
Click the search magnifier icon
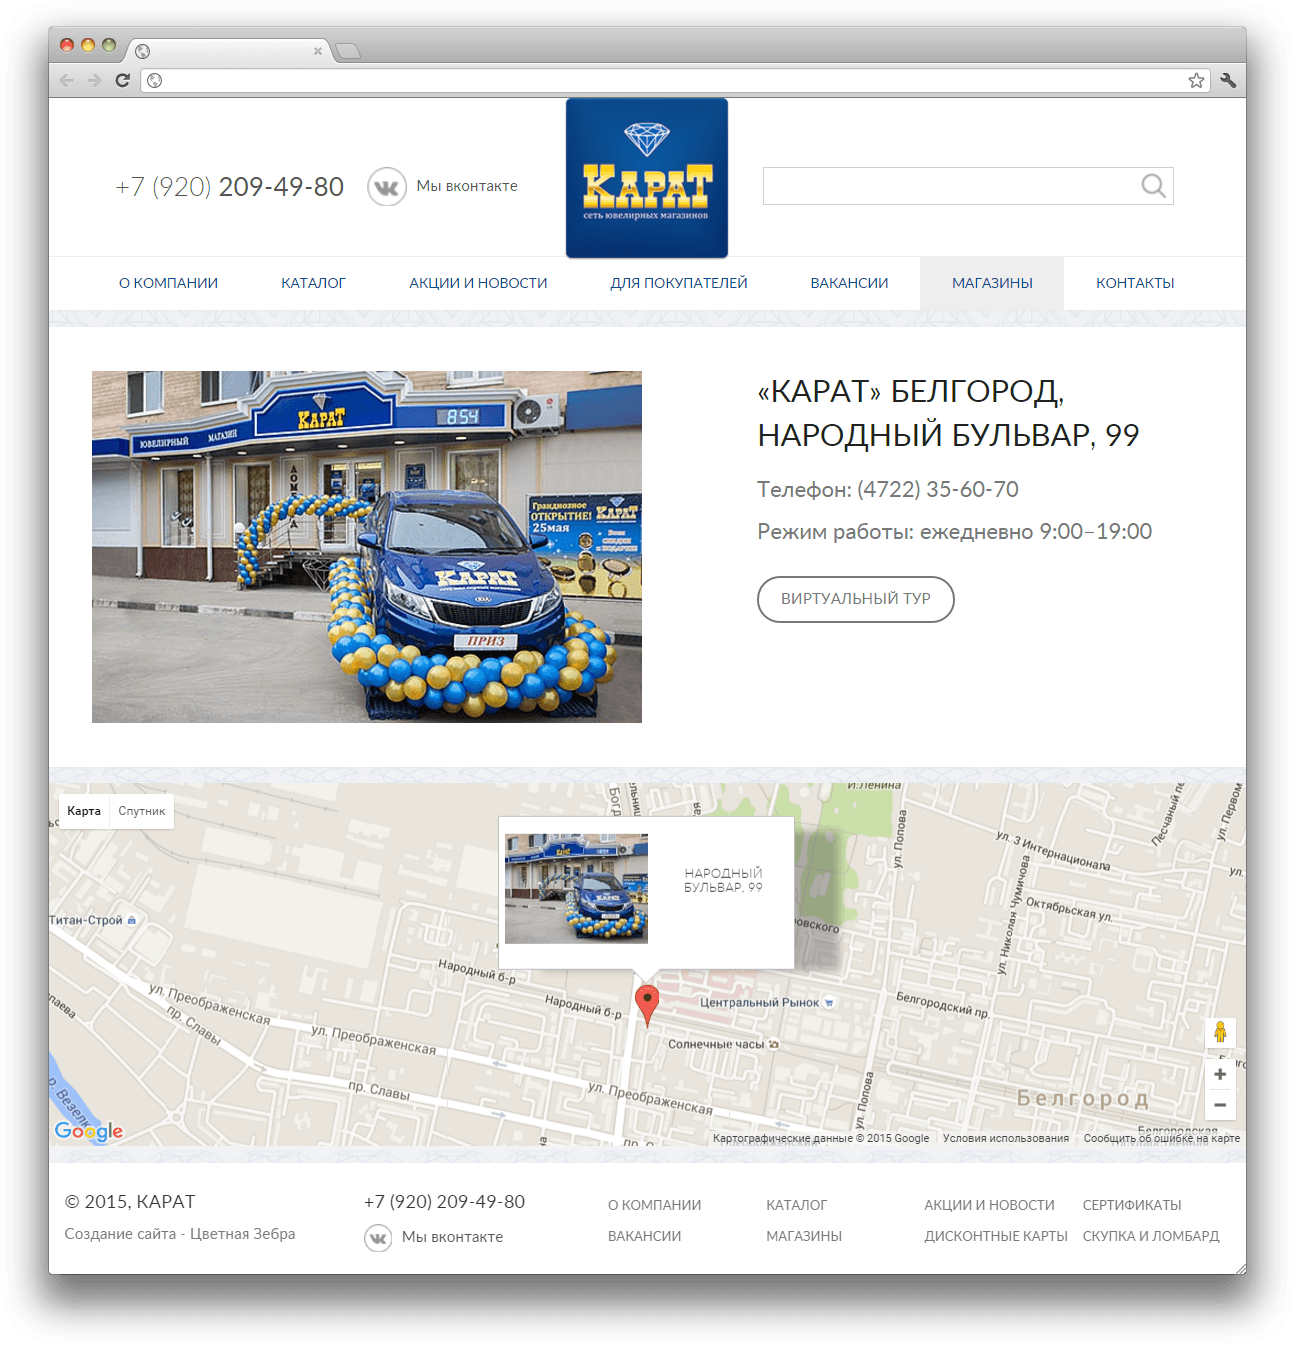click(1153, 186)
